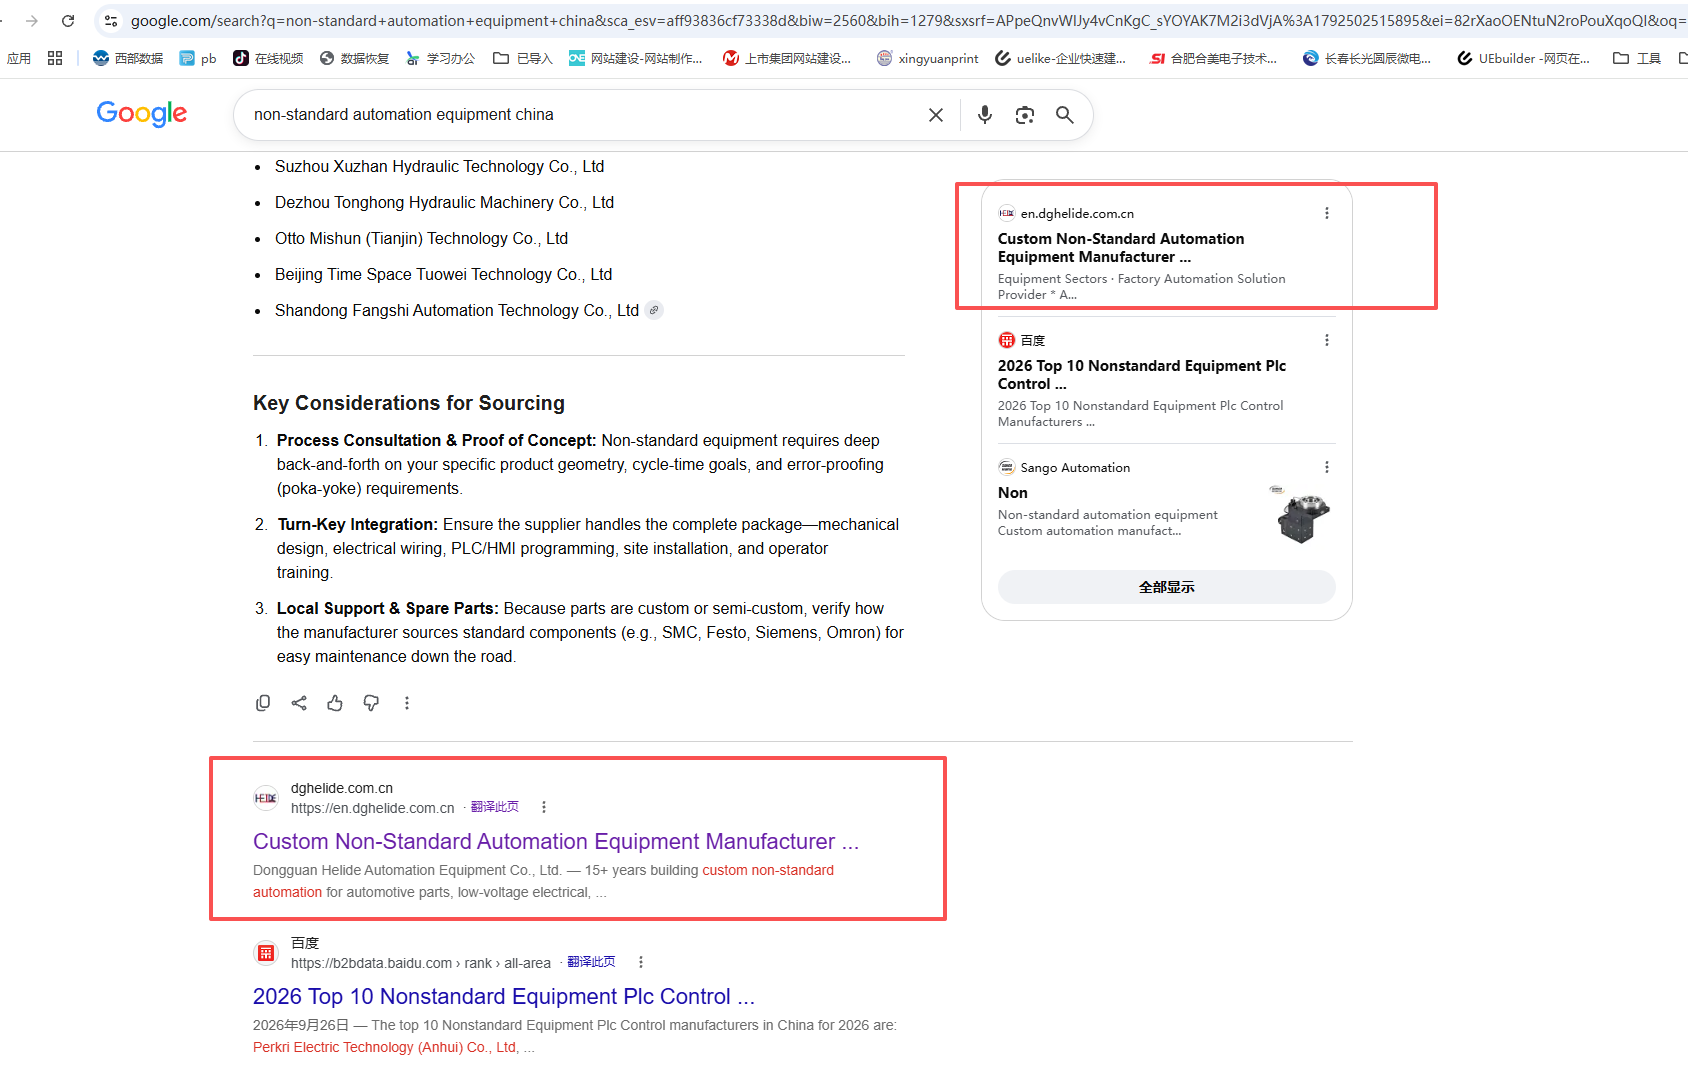This screenshot has width=1688, height=1083.
Task: Open options menu for b2bdata.baidu.com result
Action: [x=641, y=962]
